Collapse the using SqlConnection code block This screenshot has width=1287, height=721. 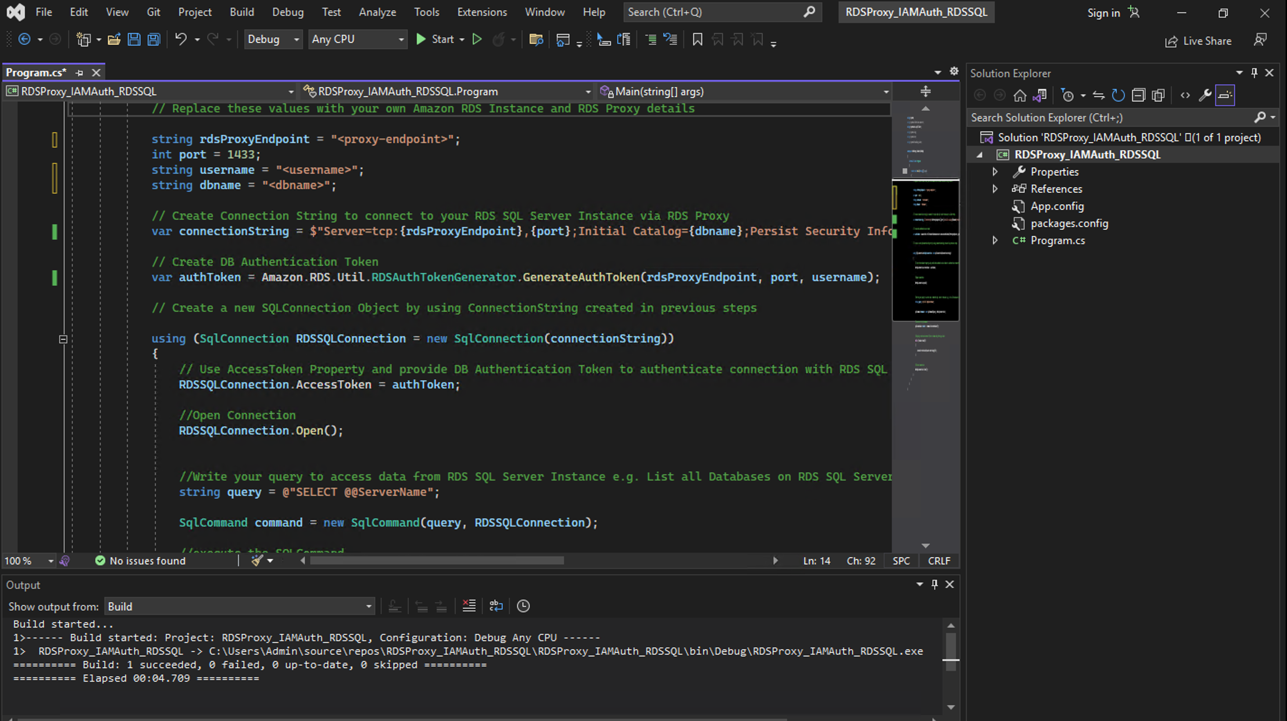(63, 339)
